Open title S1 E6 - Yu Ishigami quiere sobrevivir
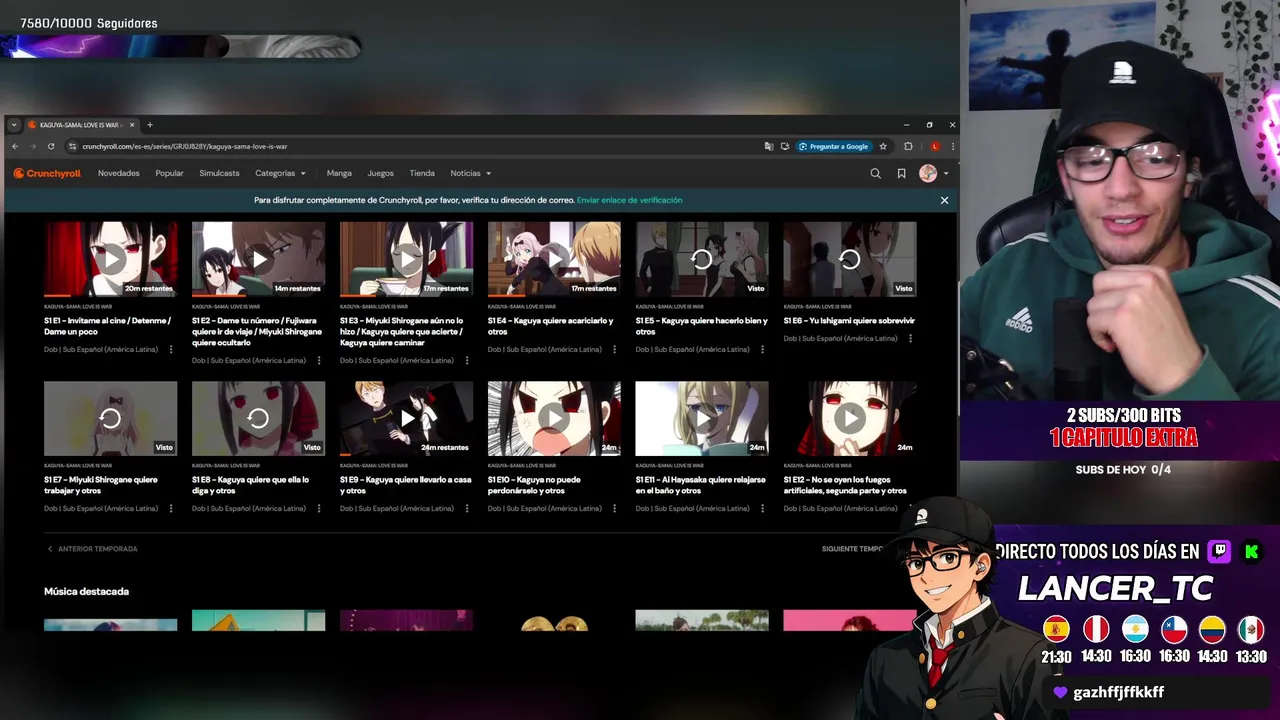 click(849, 321)
